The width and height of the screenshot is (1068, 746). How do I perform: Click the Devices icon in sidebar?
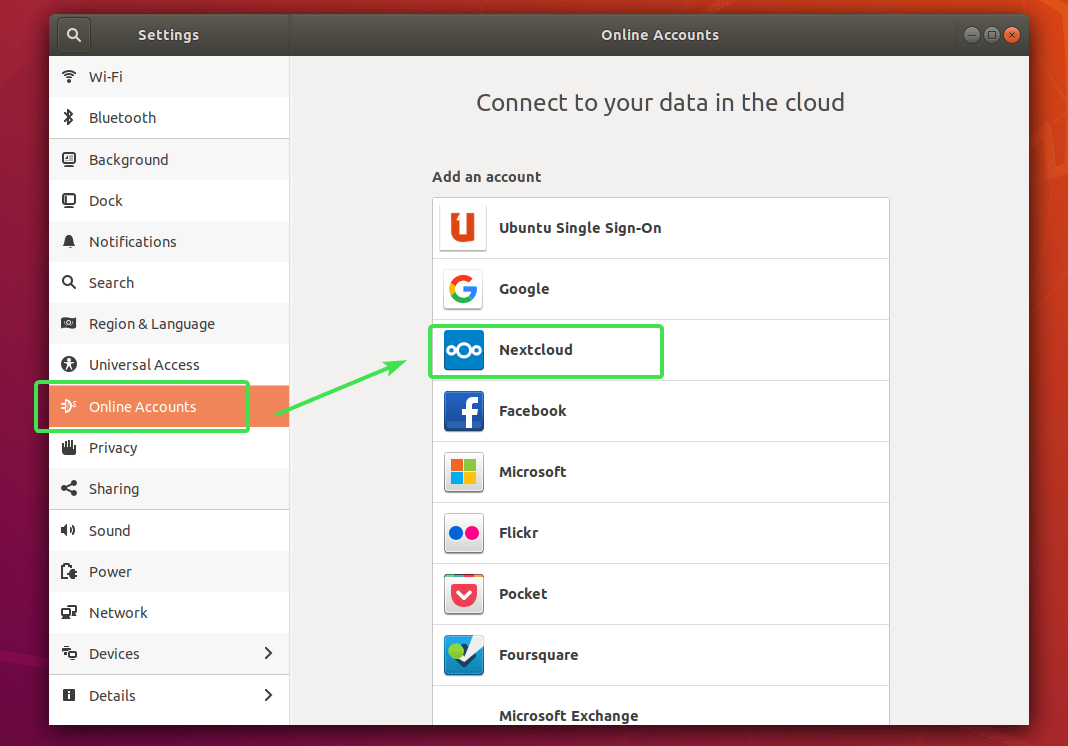[x=69, y=653]
